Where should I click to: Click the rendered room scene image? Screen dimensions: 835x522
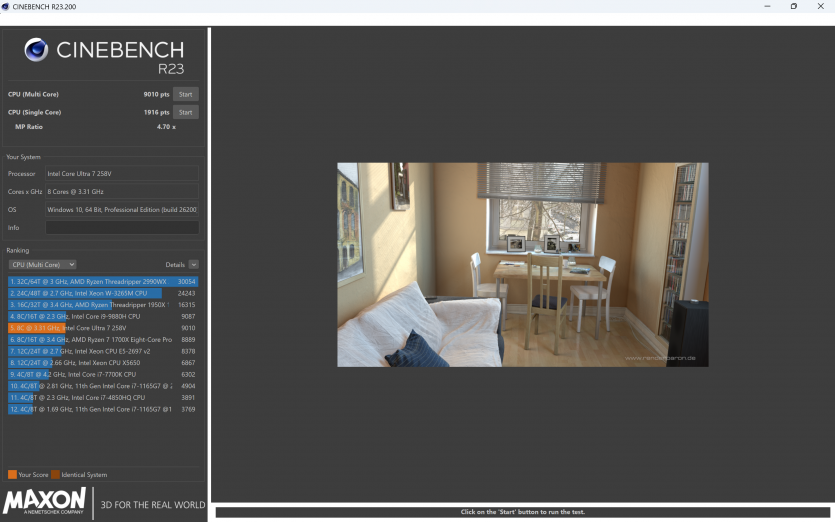522,264
